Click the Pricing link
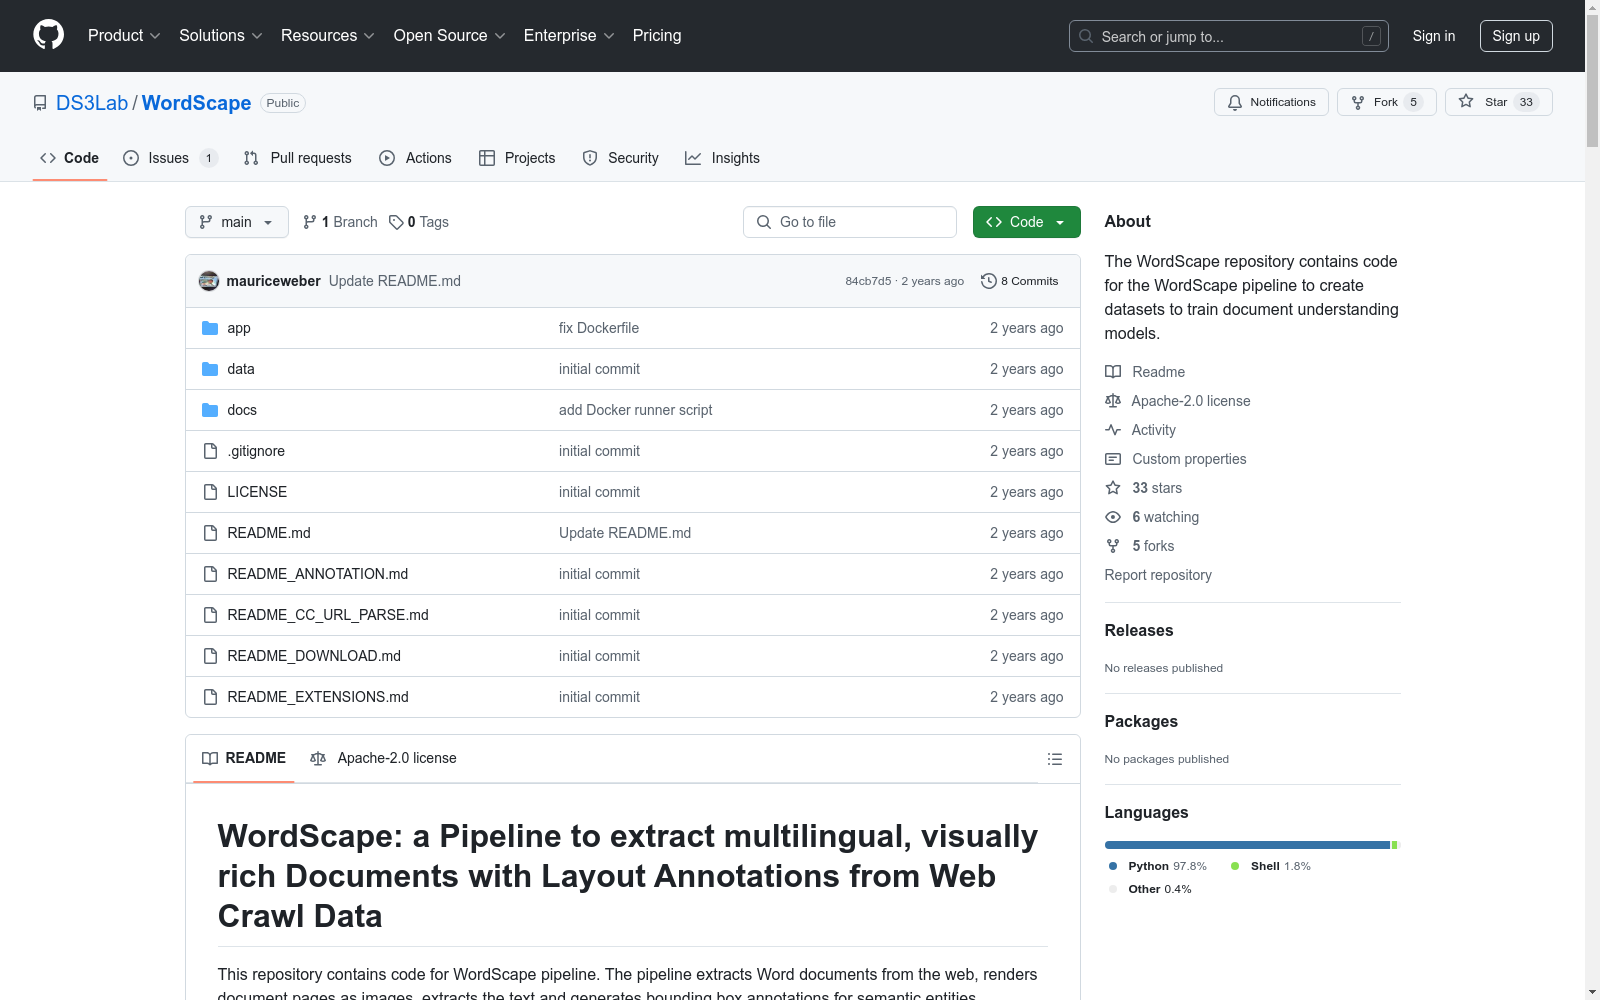Image resolution: width=1600 pixels, height=1000 pixels. pos(657,35)
